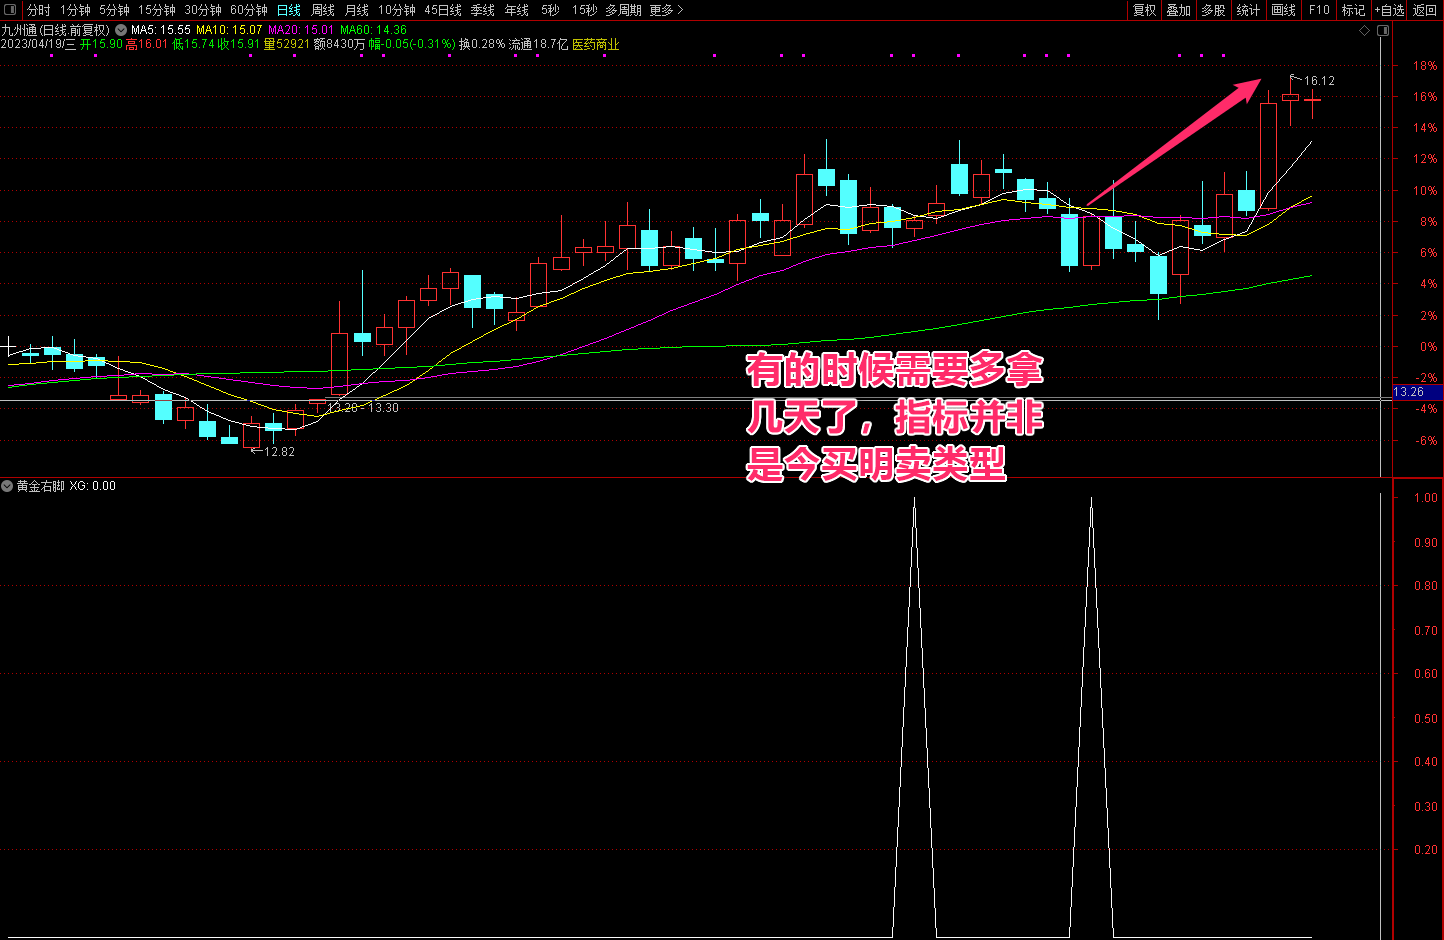Click the diamond marker icon above the chart
Image resolution: width=1444 pixels, height=940 pixels.
(x=1365, y=31)
